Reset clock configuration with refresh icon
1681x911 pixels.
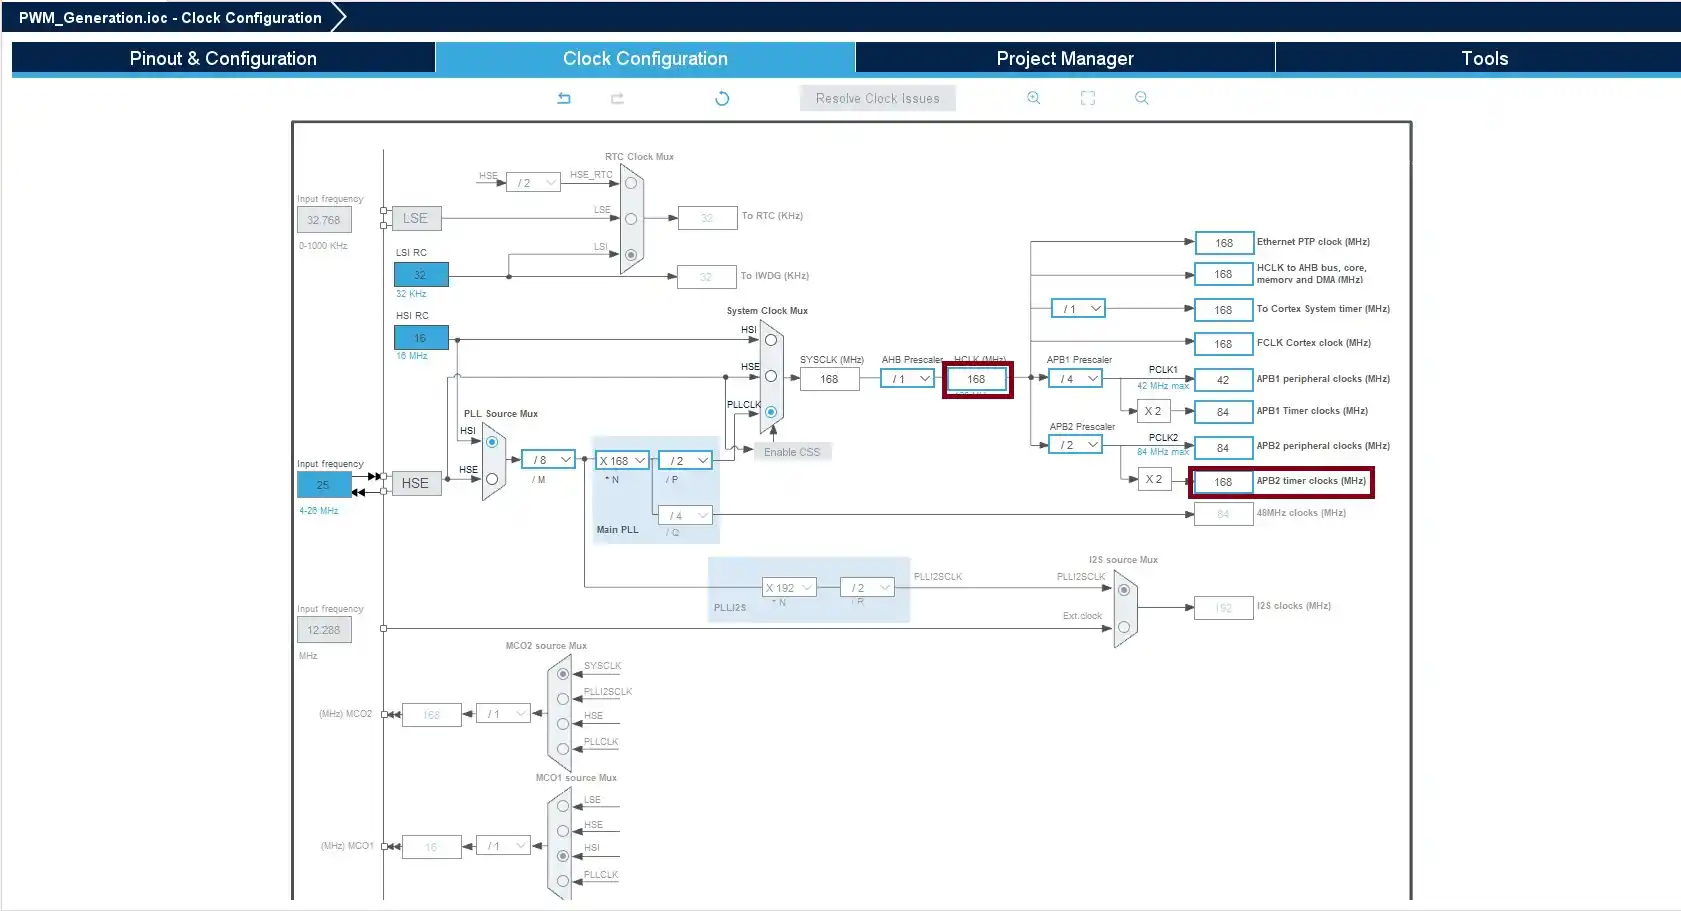(x=722, y=98)
